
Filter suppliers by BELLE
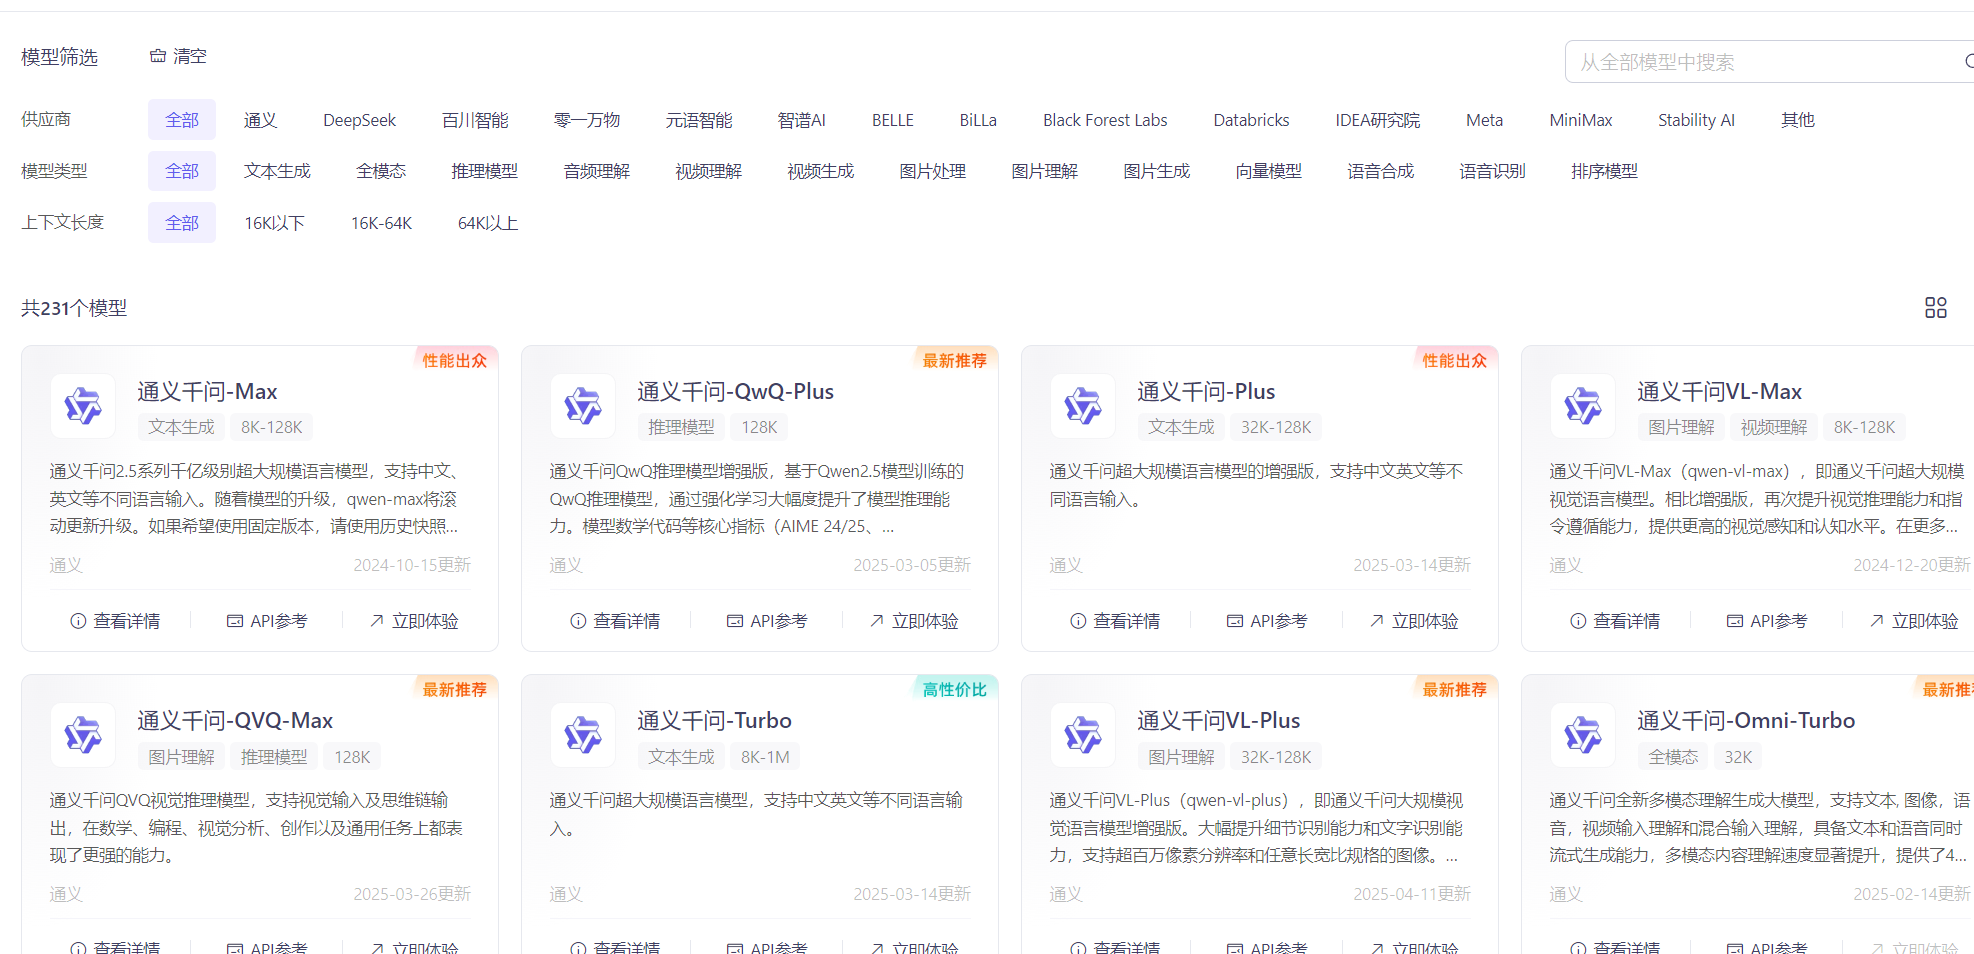click(x=893, y=120)
